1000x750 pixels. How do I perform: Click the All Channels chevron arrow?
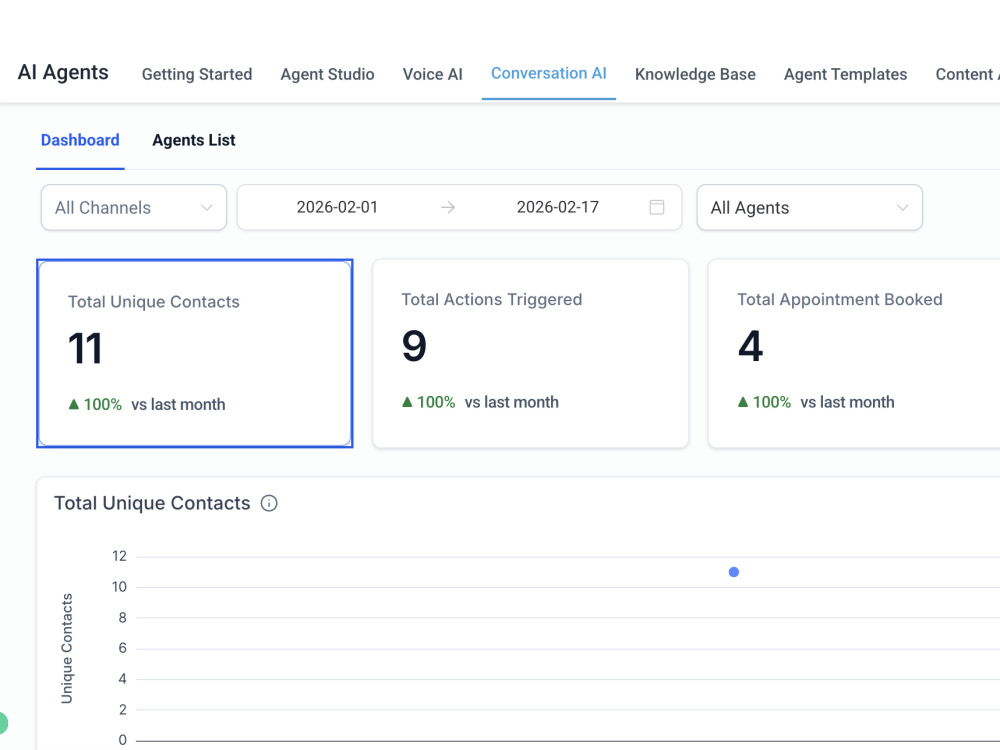(206, 207)
